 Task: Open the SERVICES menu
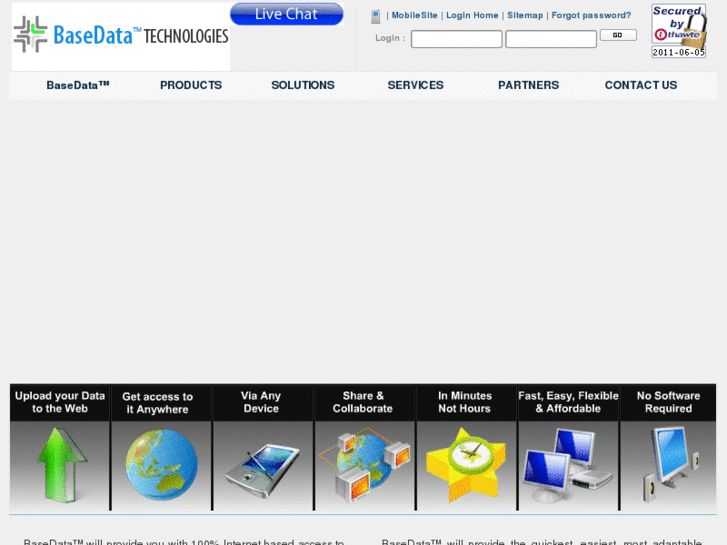pyautogui.click(x=415, y=85)
